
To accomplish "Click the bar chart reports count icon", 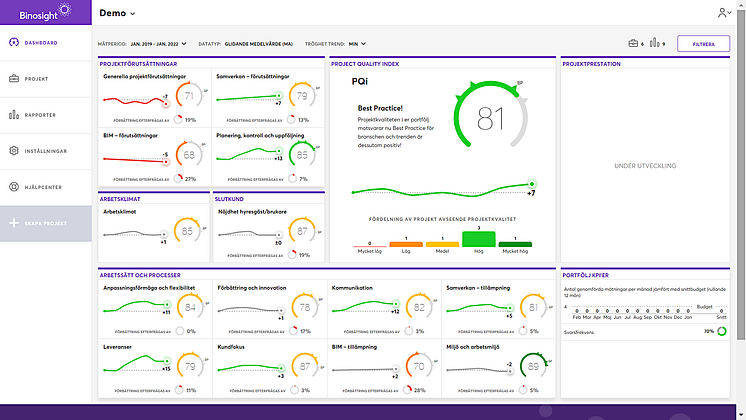I will (x=655, y=43).
